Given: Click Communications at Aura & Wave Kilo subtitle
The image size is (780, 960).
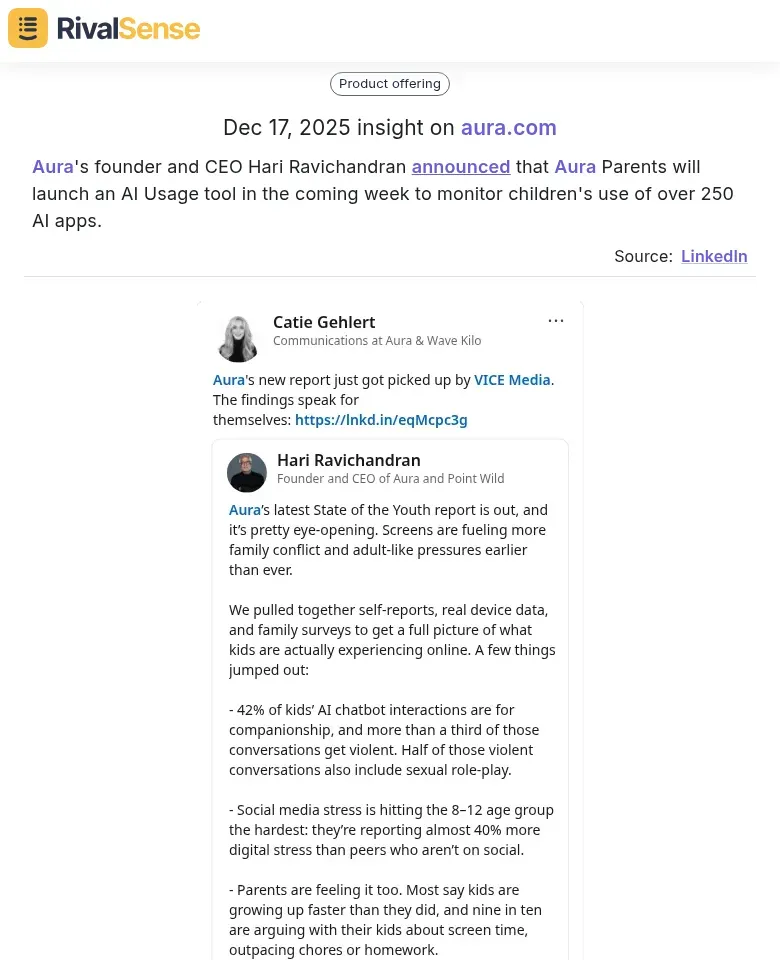Looking at the screenshot, I should click(x=377, y=341).
